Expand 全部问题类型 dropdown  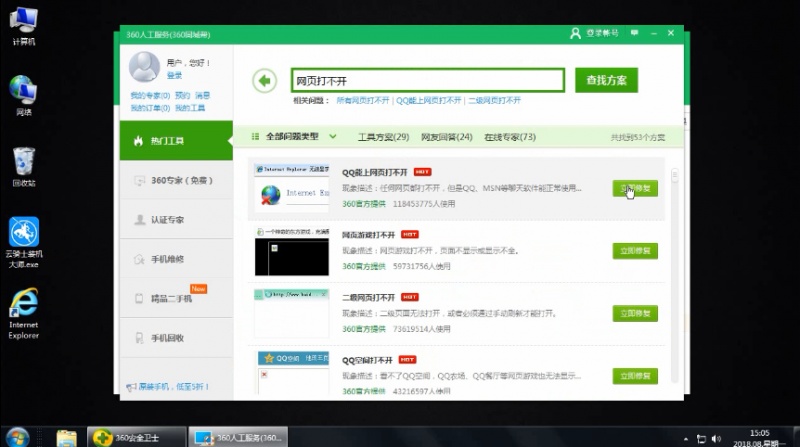(294, 136)
